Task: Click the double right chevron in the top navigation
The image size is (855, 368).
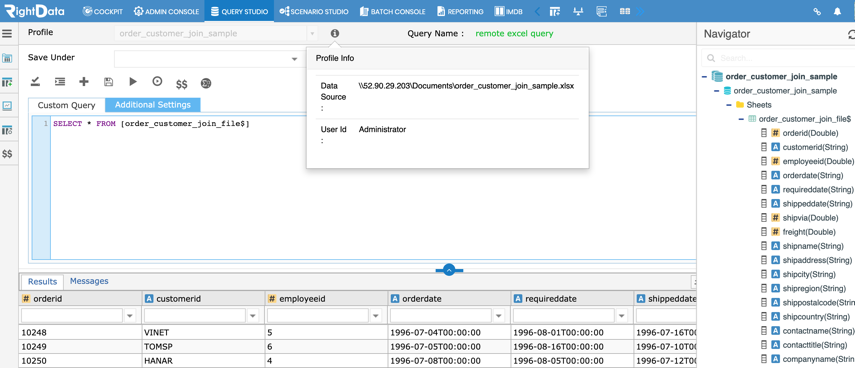Action: coord(641,11)
